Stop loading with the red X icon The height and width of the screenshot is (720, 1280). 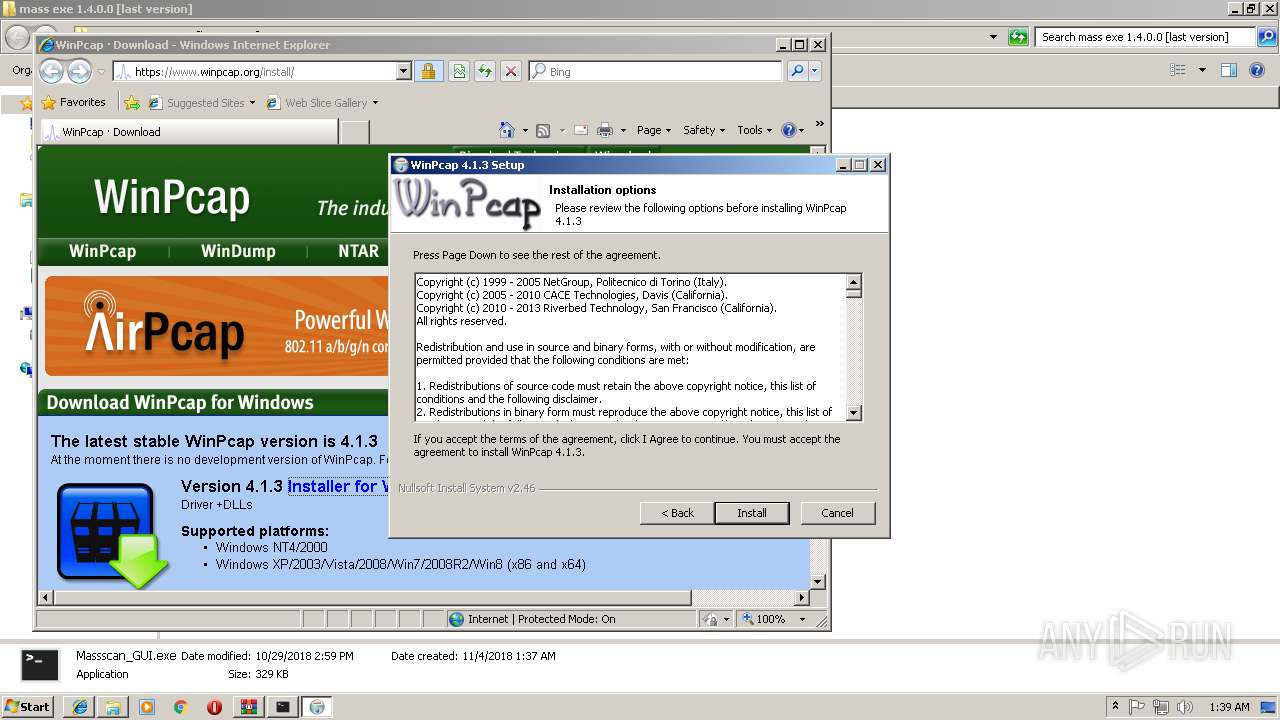click(511, 71)
